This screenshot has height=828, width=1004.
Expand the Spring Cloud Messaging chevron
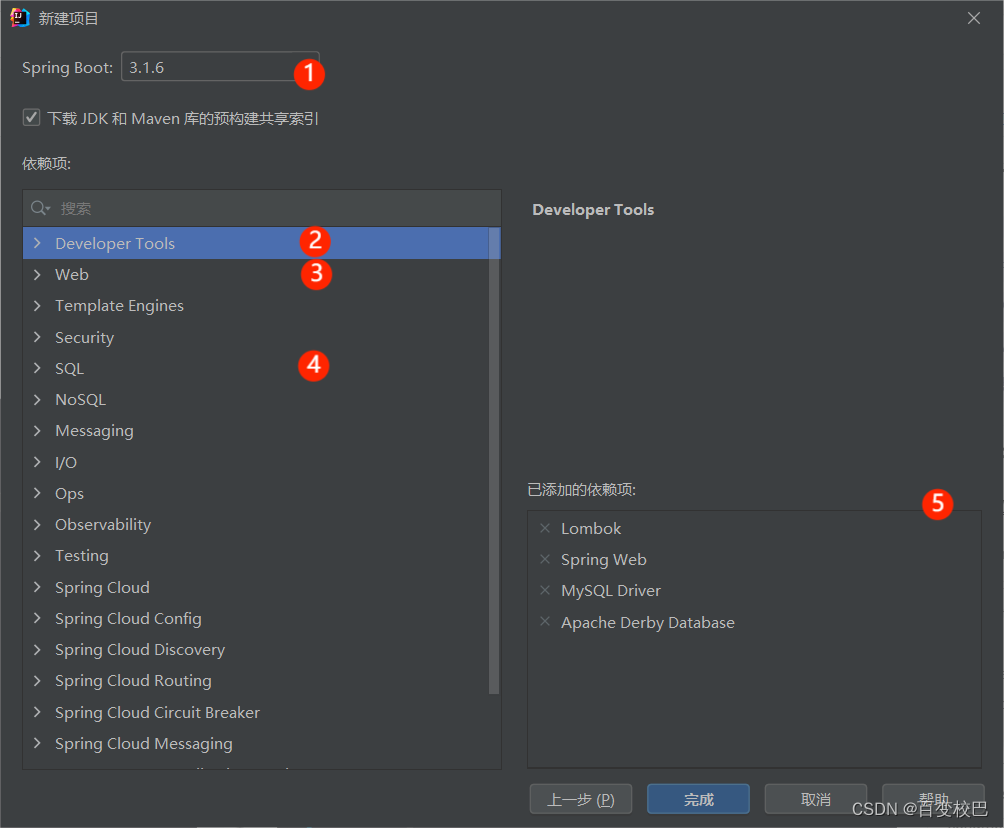click(x=37, y=743)
